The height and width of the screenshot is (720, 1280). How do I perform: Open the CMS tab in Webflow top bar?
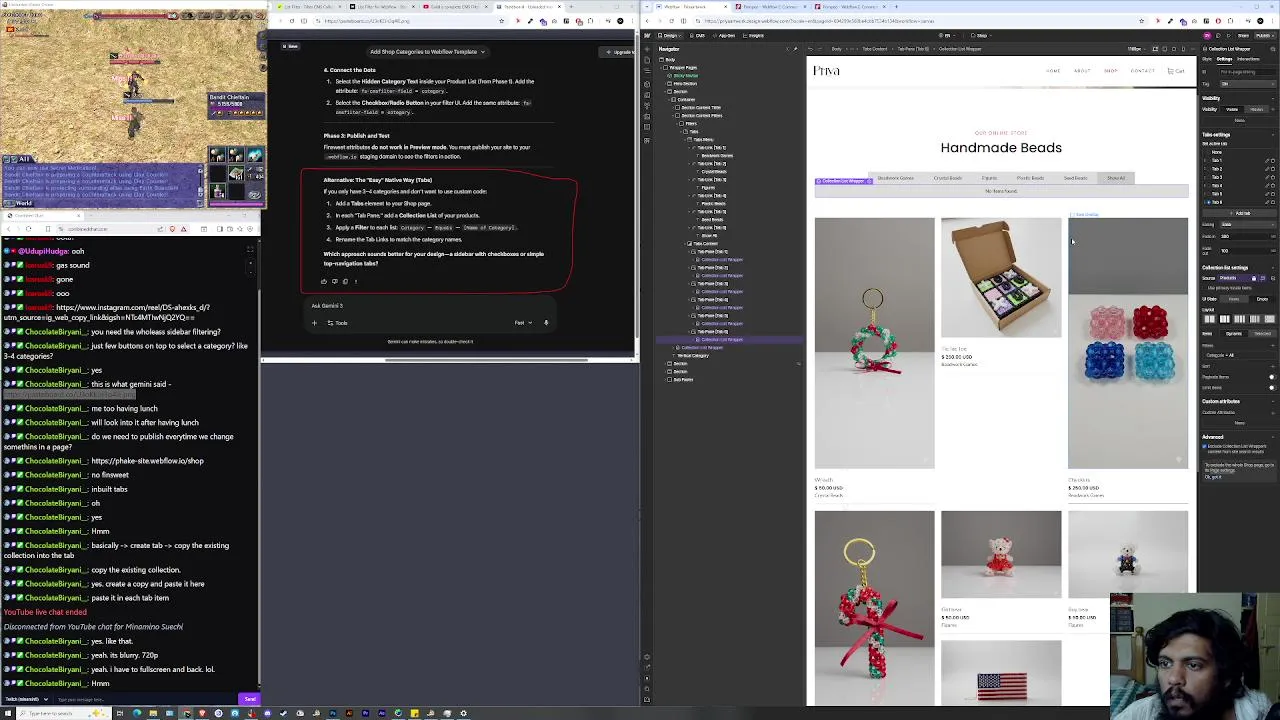tap(698, 35)
